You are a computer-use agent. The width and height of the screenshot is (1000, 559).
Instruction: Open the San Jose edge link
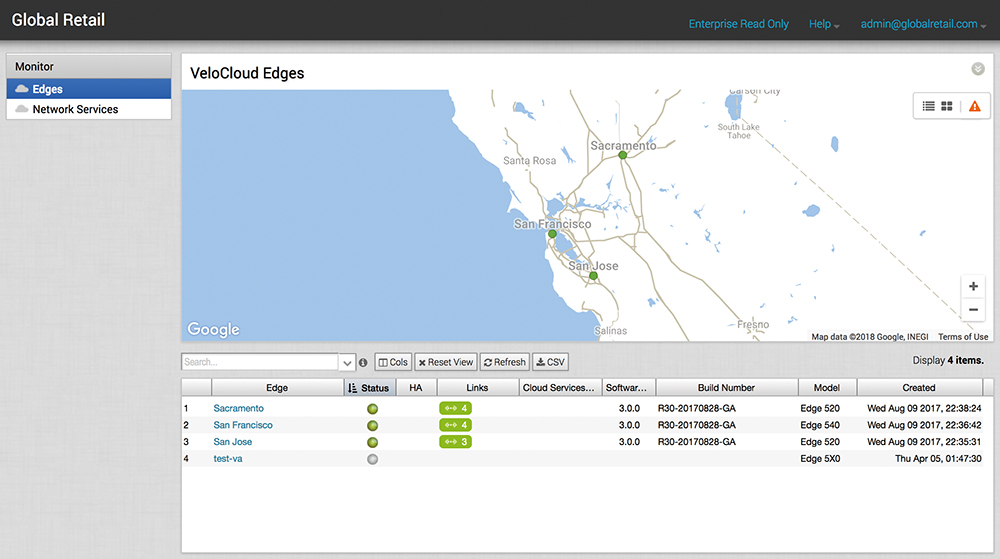[x=233, y=441]
